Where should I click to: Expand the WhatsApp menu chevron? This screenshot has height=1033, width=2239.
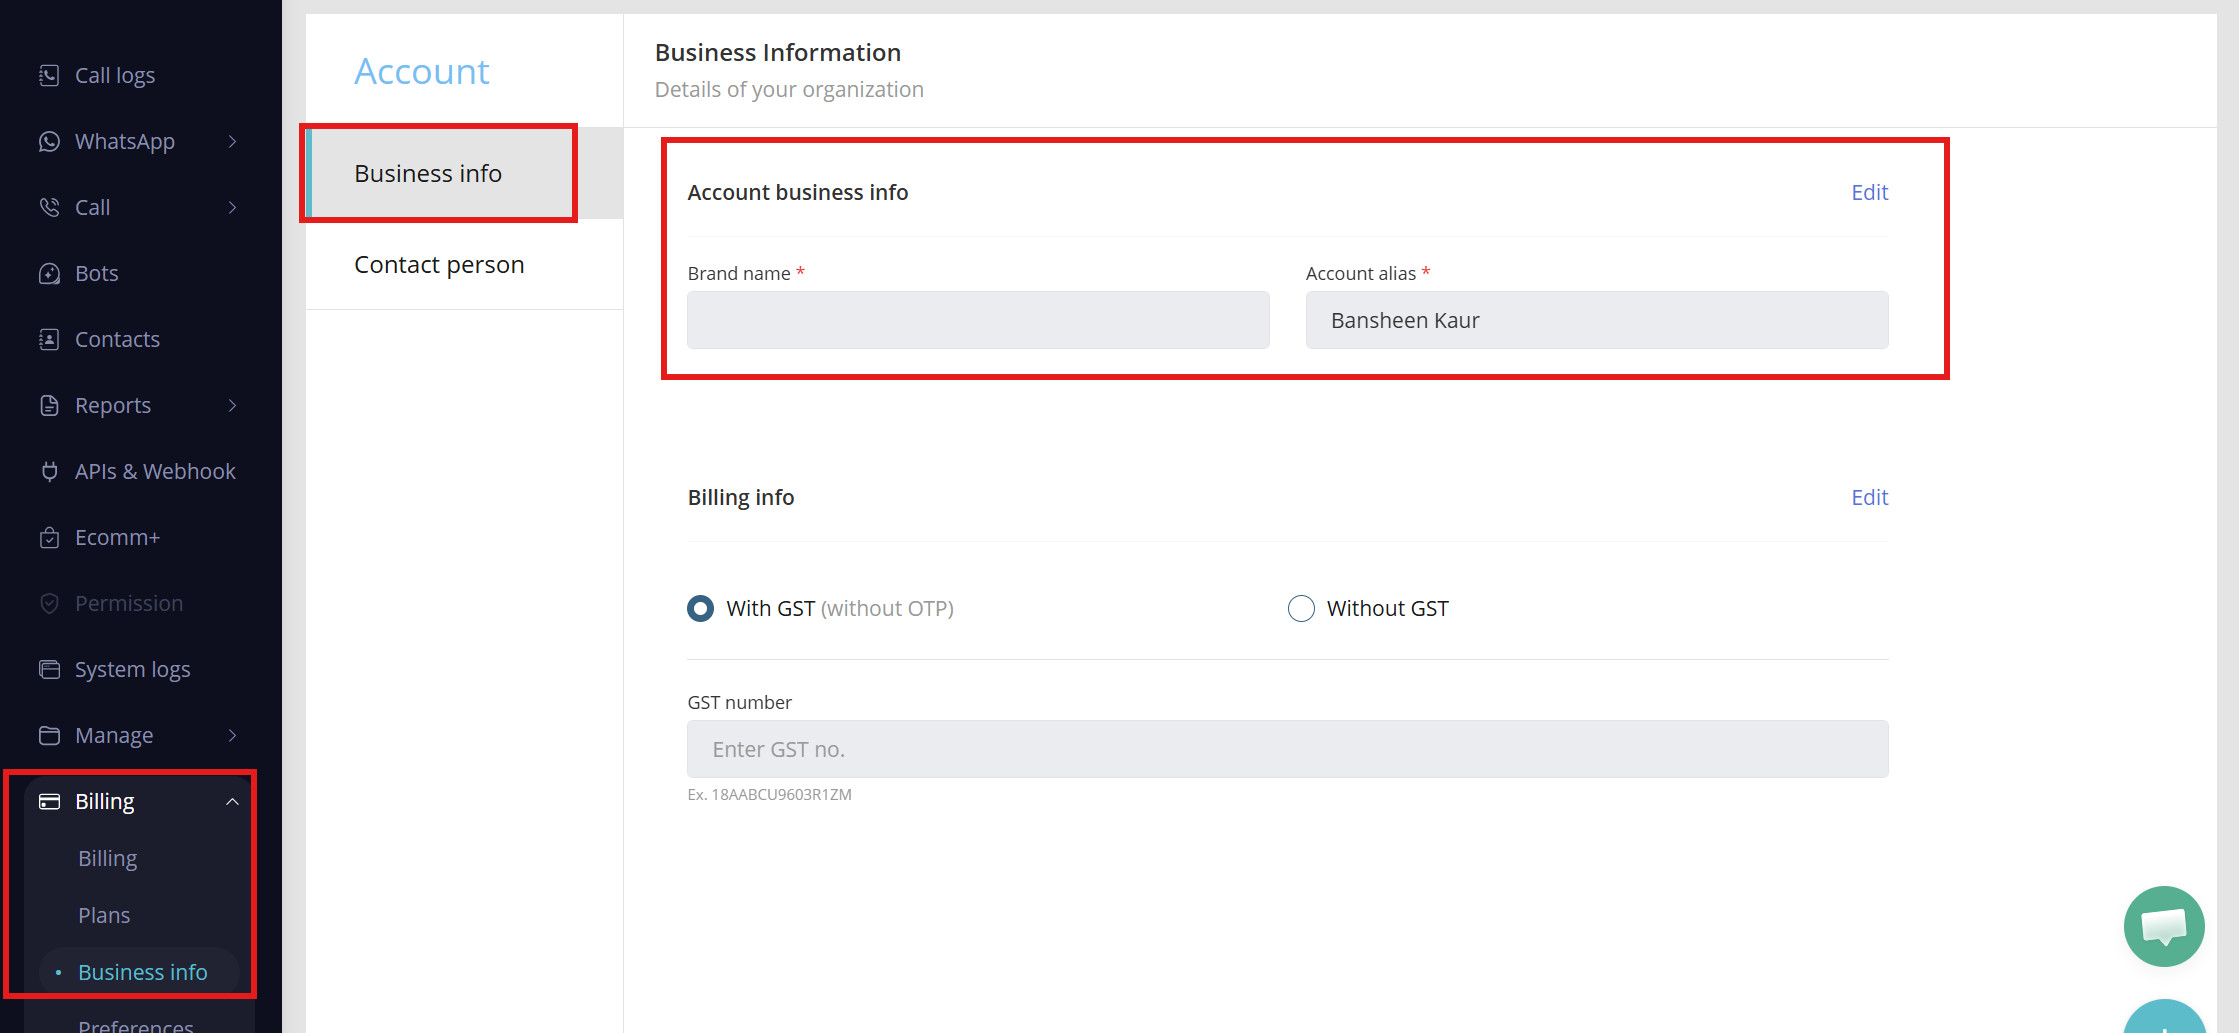click(x=232, y=141)
